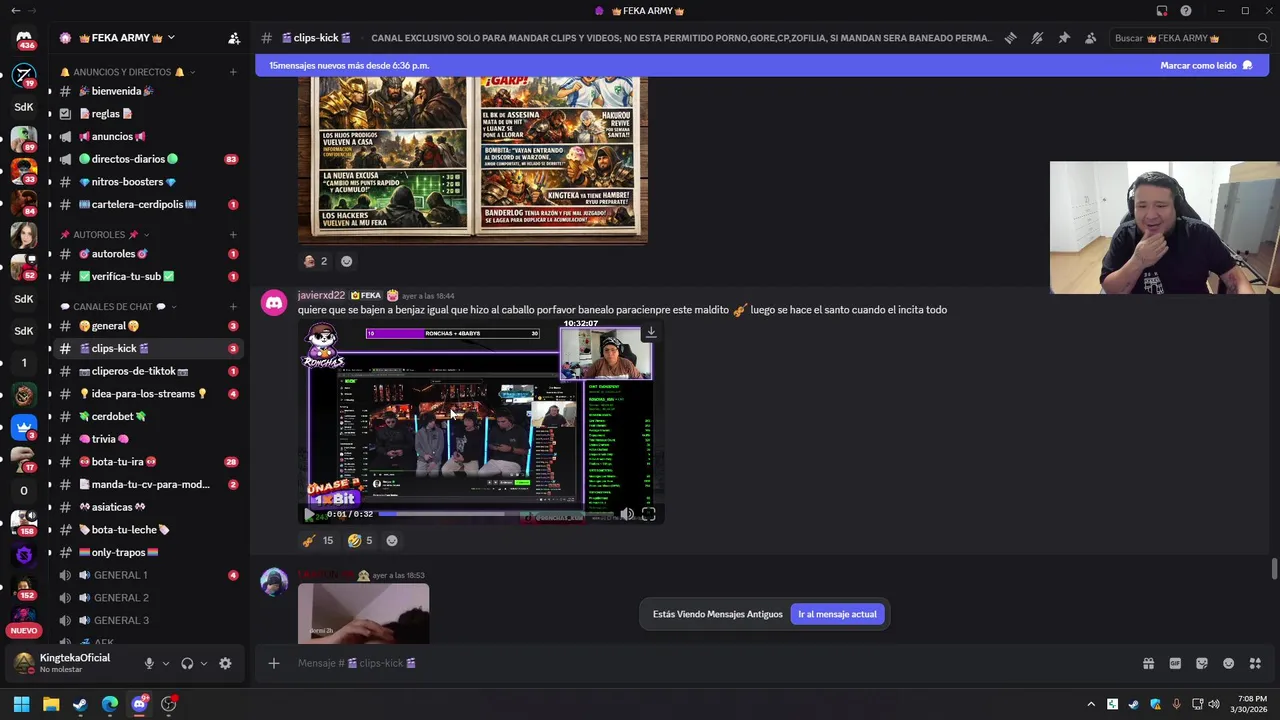Open the bienvenida channel
Image resolution: width=1280 pixels, height=720 pixels.
click(147, 91)
